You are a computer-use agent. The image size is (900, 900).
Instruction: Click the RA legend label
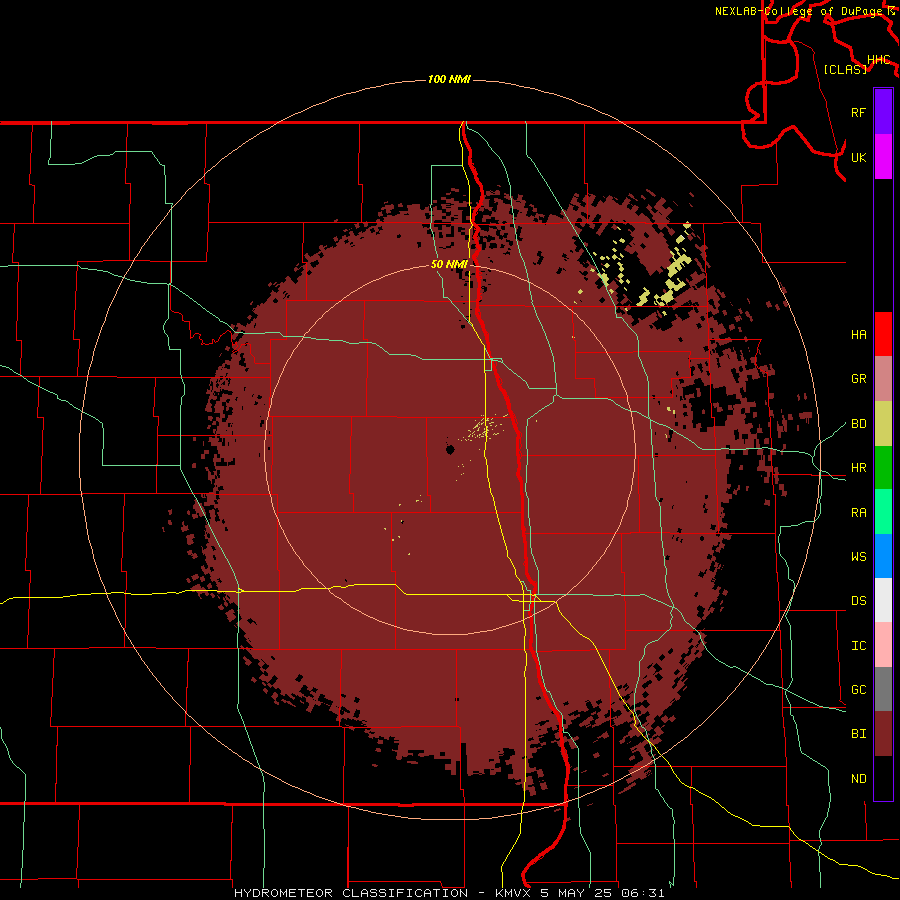coord(858,513)
